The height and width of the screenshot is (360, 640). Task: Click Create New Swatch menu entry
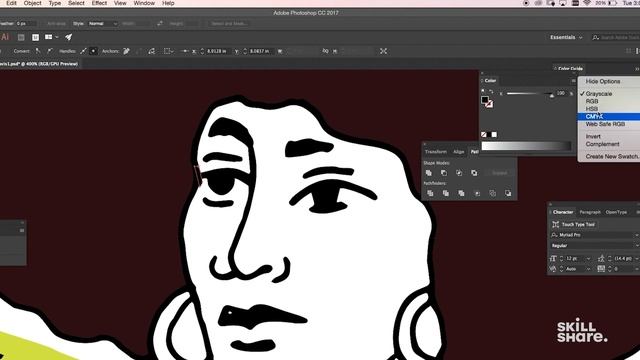(x=612, y=156)
